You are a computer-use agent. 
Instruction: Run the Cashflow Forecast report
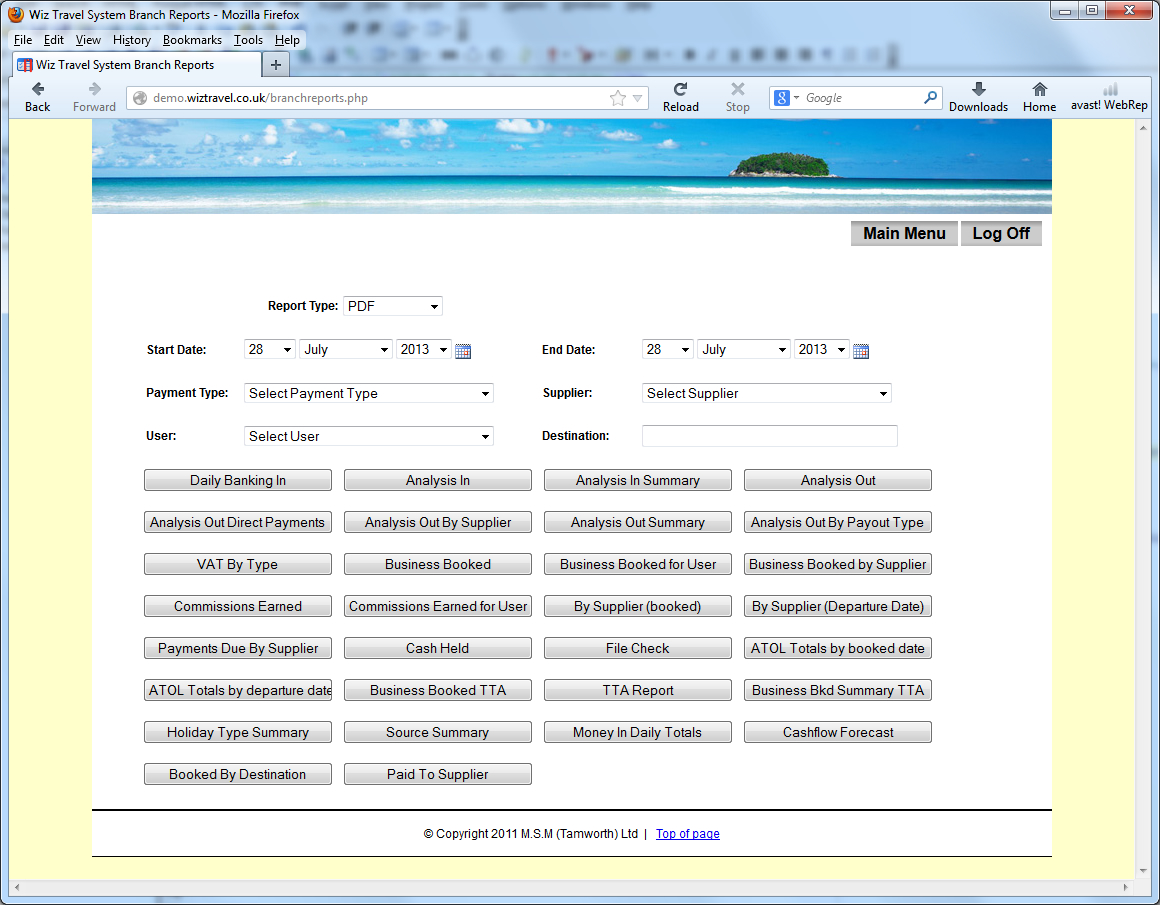click(x=837, y=733)
